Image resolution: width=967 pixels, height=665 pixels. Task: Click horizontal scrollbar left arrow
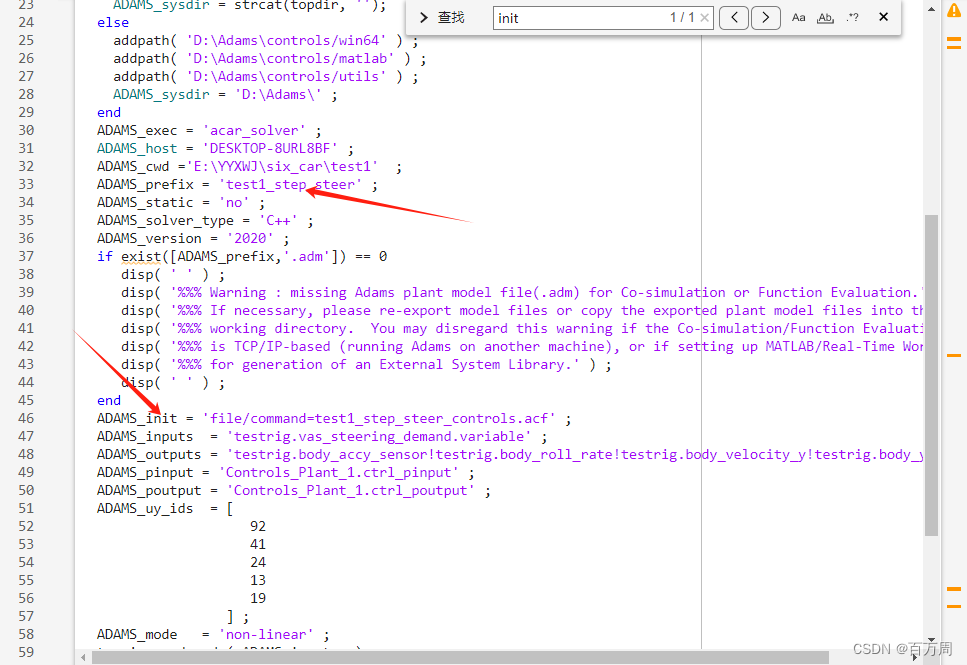pos(83,658)
